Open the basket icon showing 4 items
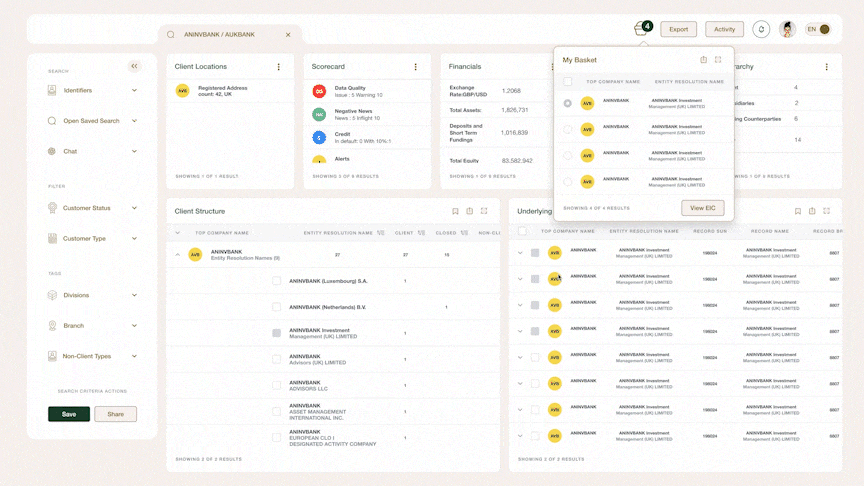The height and width of the screenshot is (486, 864). [x=642, y=28]
